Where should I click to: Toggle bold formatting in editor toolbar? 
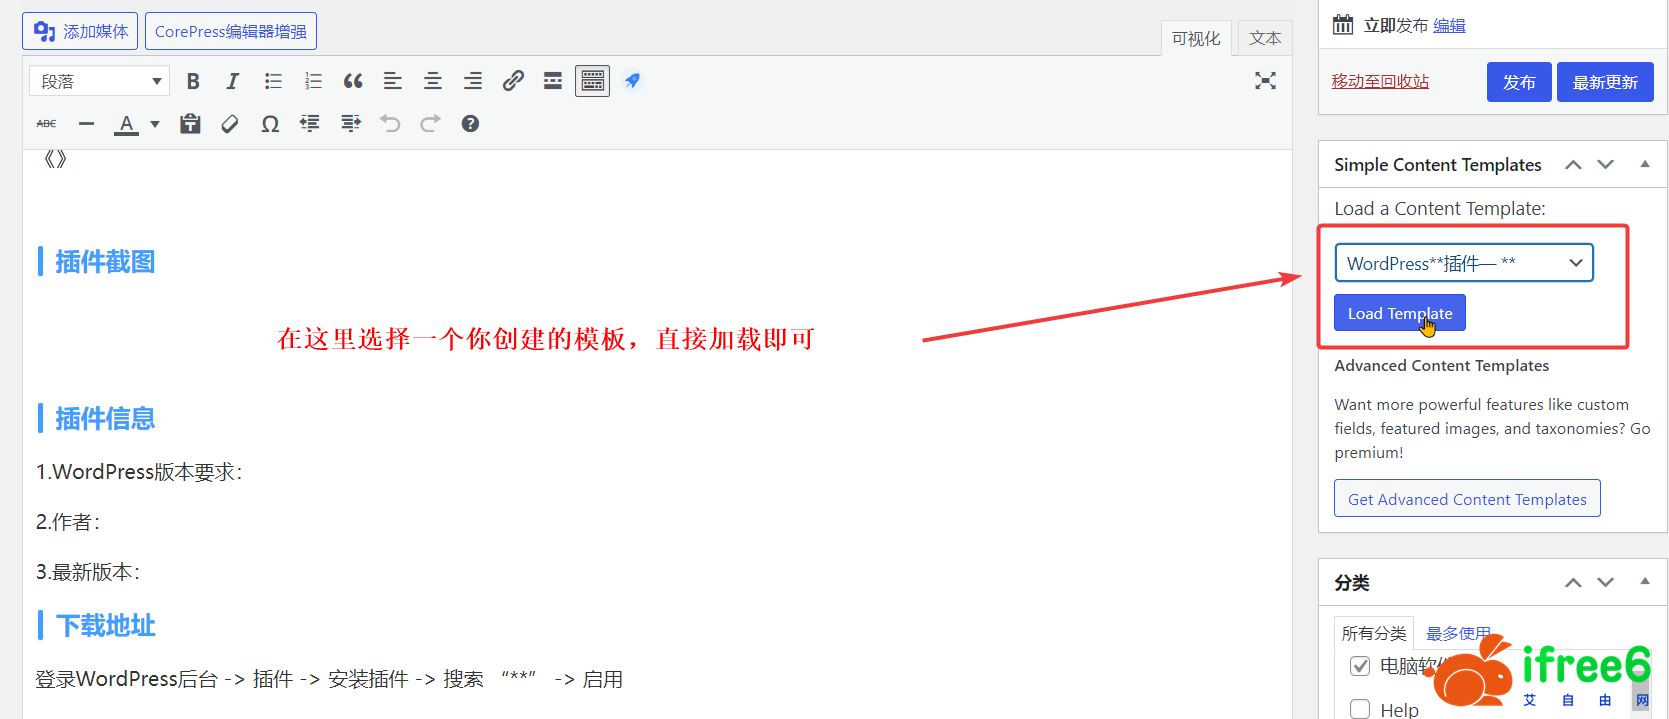(193, 81)
